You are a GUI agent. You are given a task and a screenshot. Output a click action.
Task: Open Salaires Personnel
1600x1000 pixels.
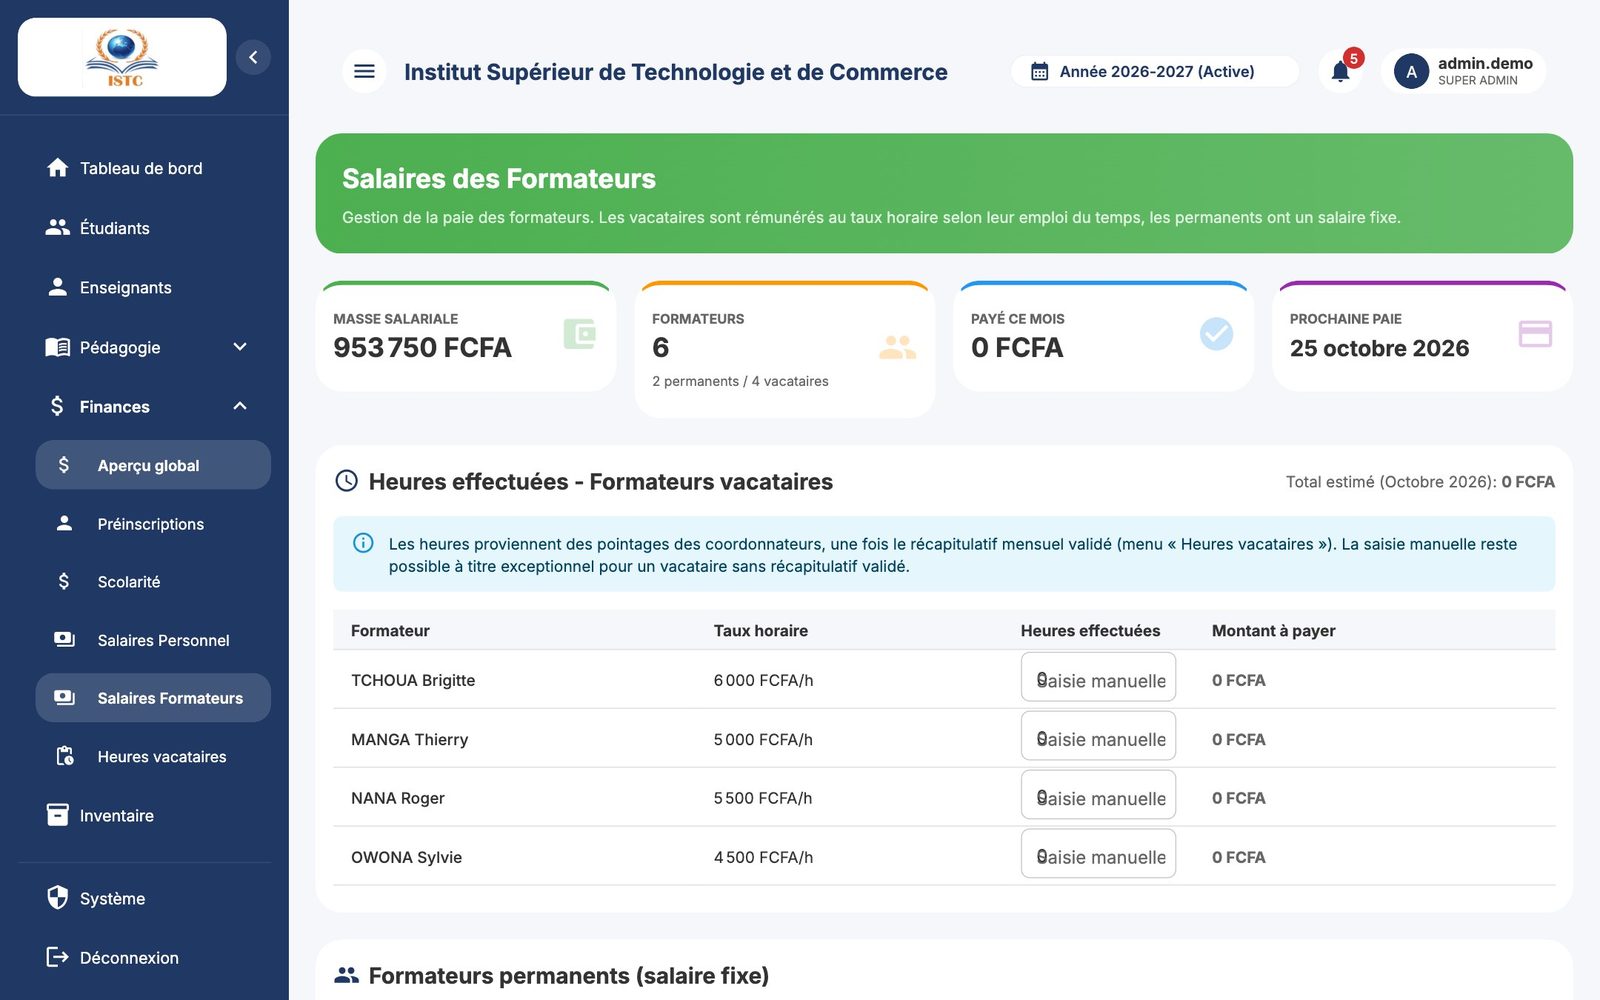(x=153, y=640)
